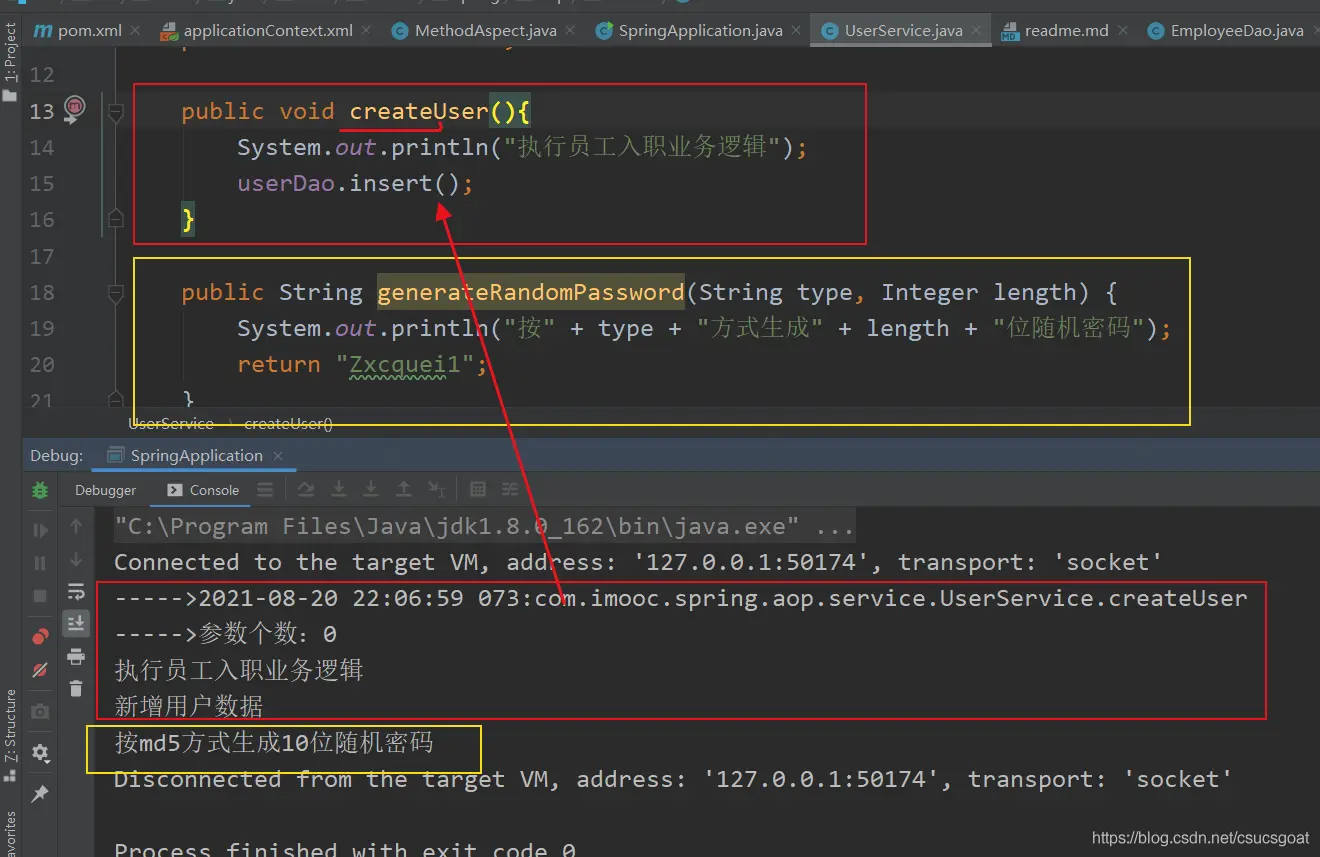Screen dimensions: 1320x857
Task: Click the userDao identifier on line 15
Action: pyautogui.click(x=285, y=184)
